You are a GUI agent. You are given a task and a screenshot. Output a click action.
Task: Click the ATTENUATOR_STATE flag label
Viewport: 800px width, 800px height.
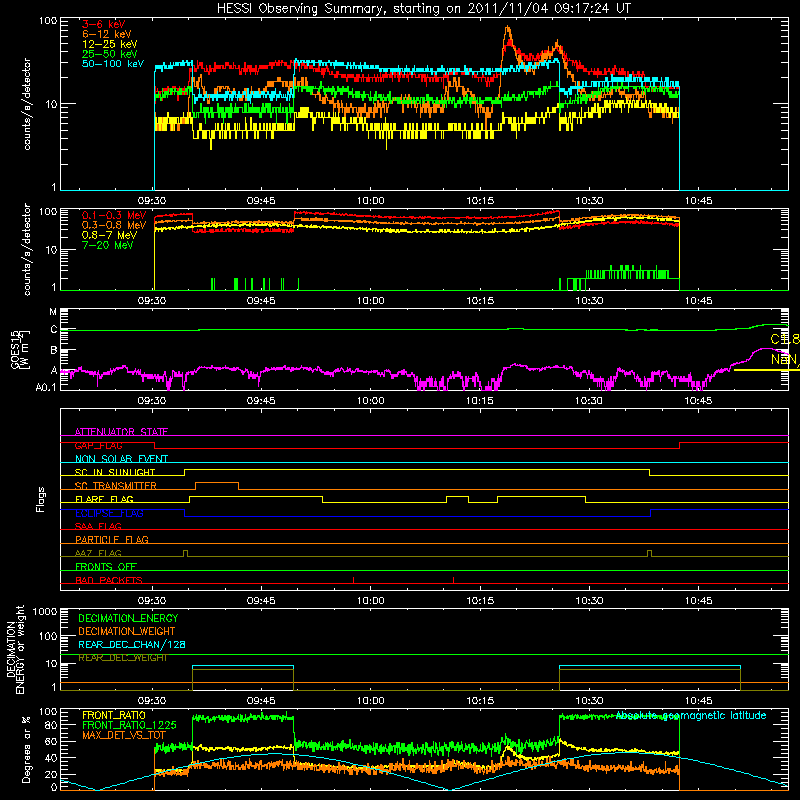coord(121,432)
